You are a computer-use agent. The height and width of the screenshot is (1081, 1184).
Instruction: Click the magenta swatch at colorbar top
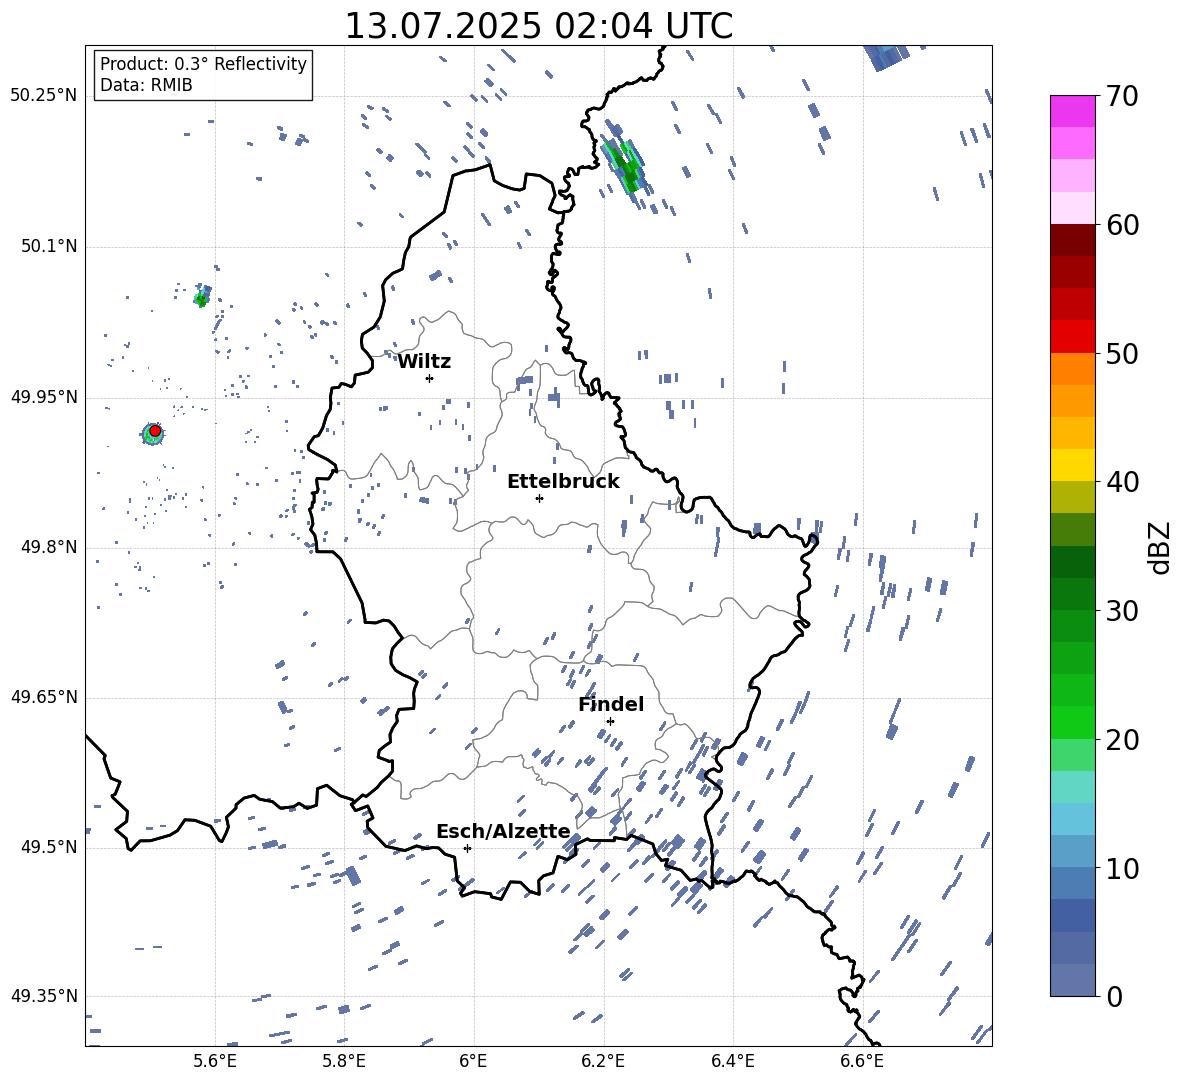1072,111
